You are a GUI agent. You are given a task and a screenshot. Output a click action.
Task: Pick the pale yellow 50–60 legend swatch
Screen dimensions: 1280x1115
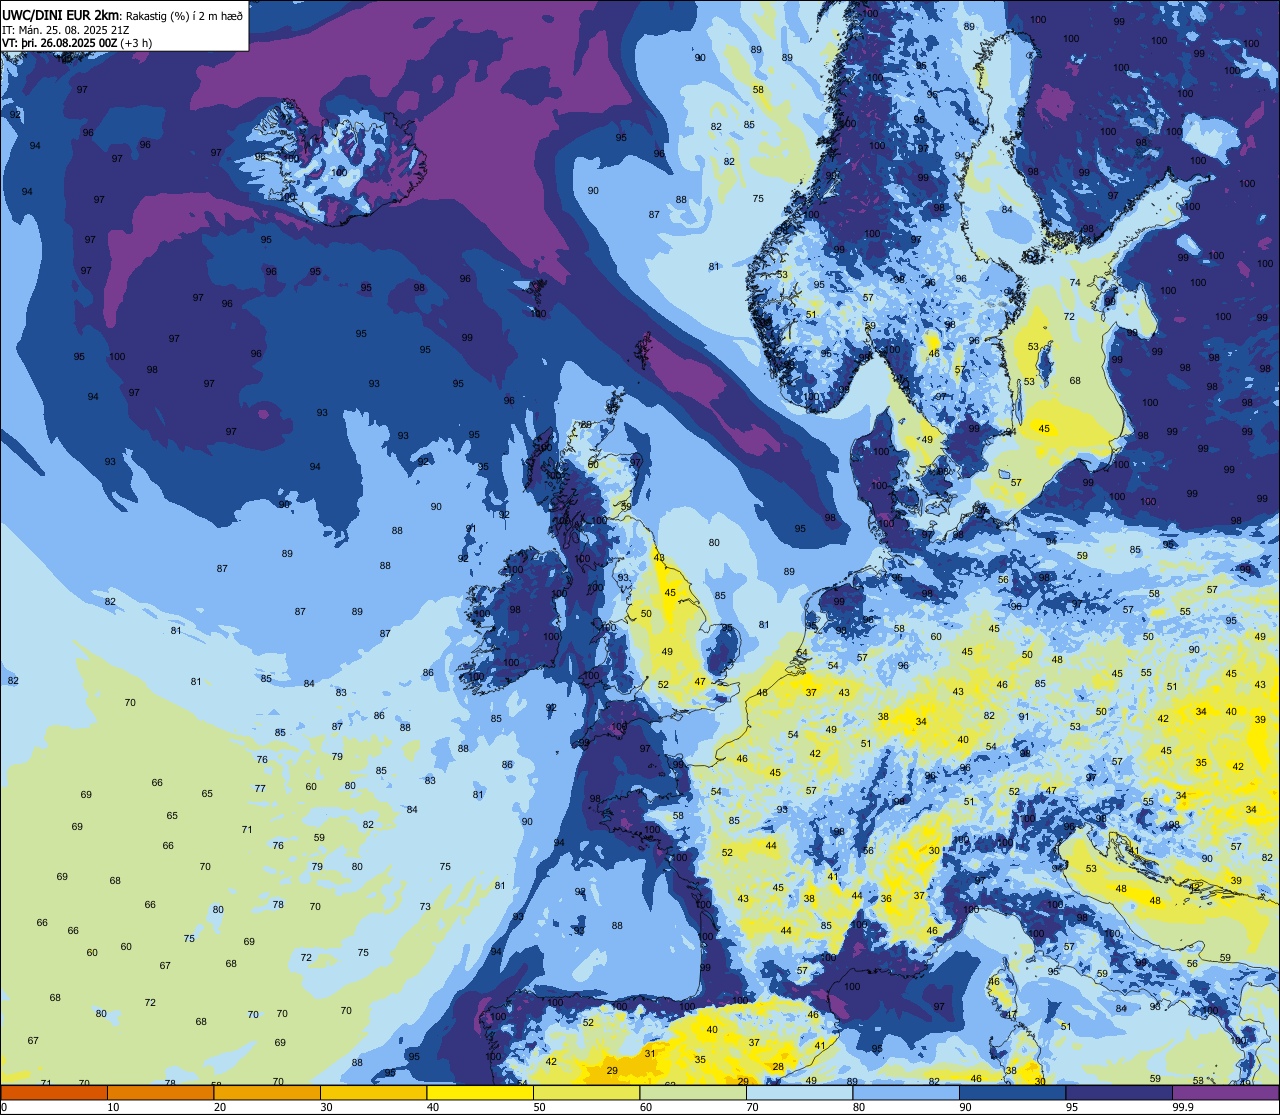click(x=586, y=1092)
